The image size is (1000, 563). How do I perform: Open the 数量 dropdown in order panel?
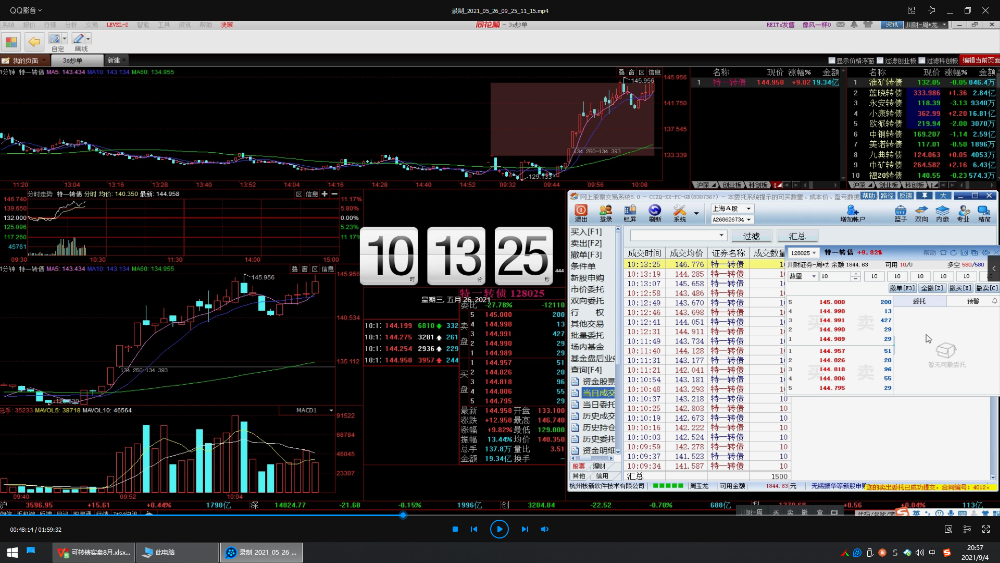click(803, 276)
